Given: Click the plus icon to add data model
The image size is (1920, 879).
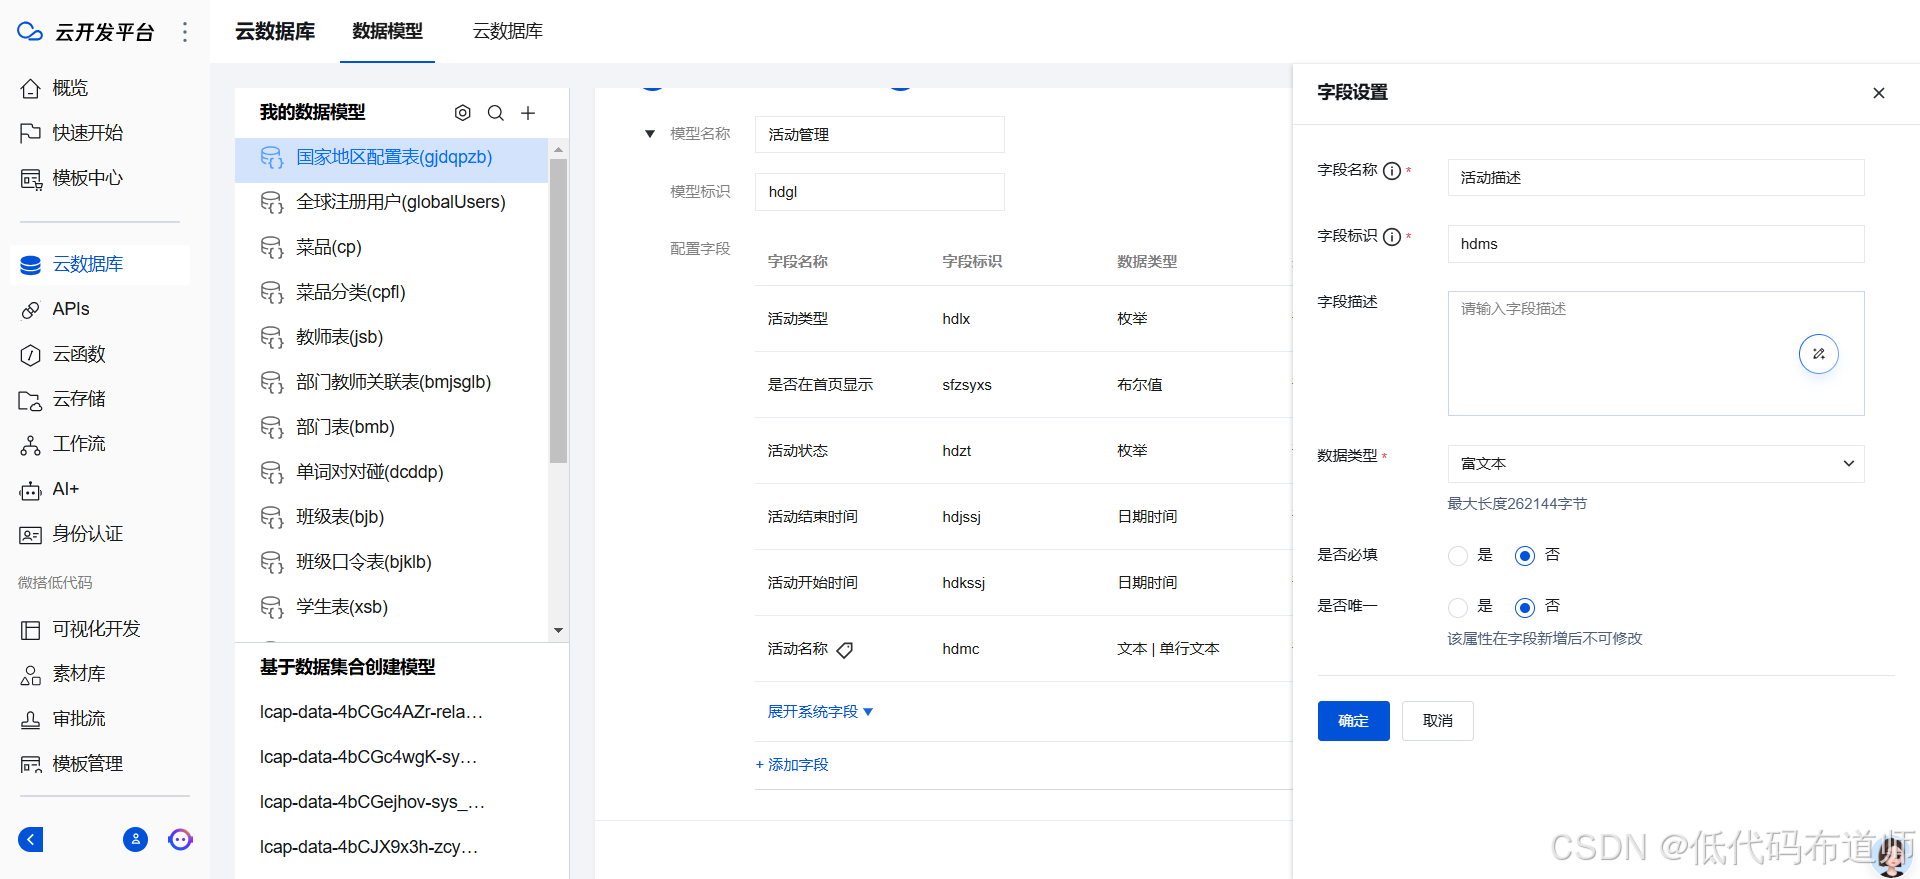Looking at the screenshot, I should coord(528,113).
